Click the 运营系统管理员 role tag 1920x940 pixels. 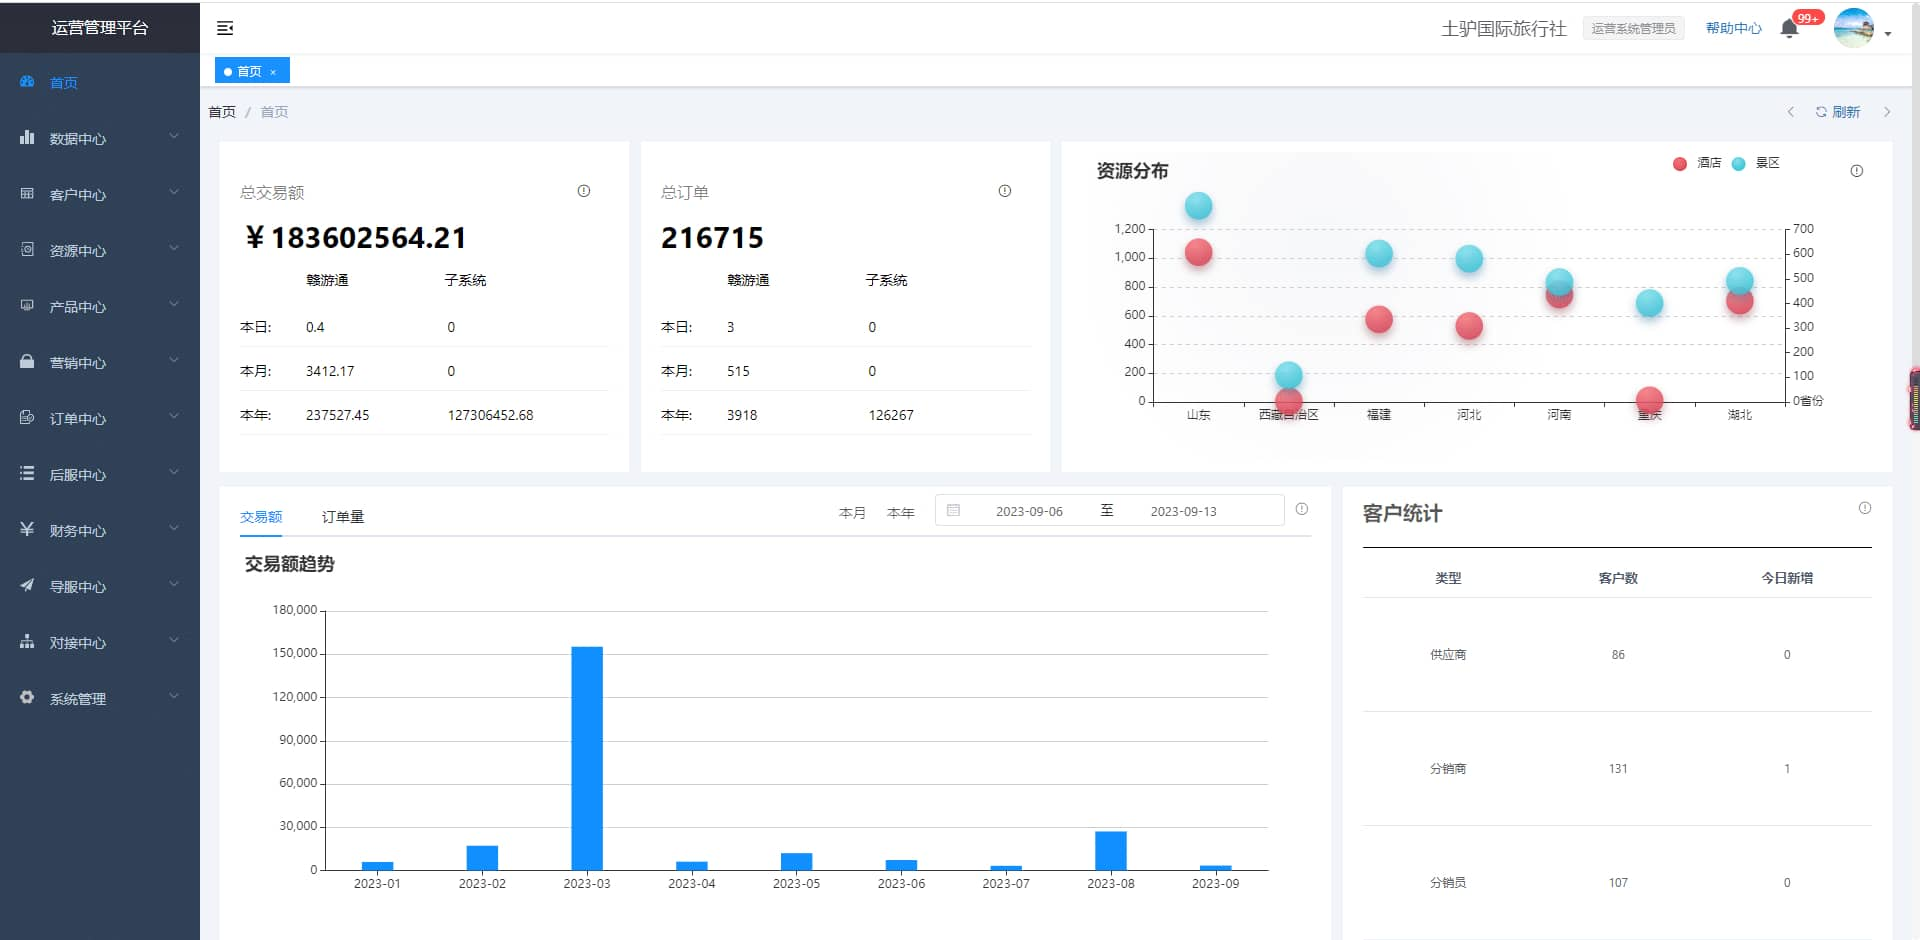click(x=1634, y=28)
